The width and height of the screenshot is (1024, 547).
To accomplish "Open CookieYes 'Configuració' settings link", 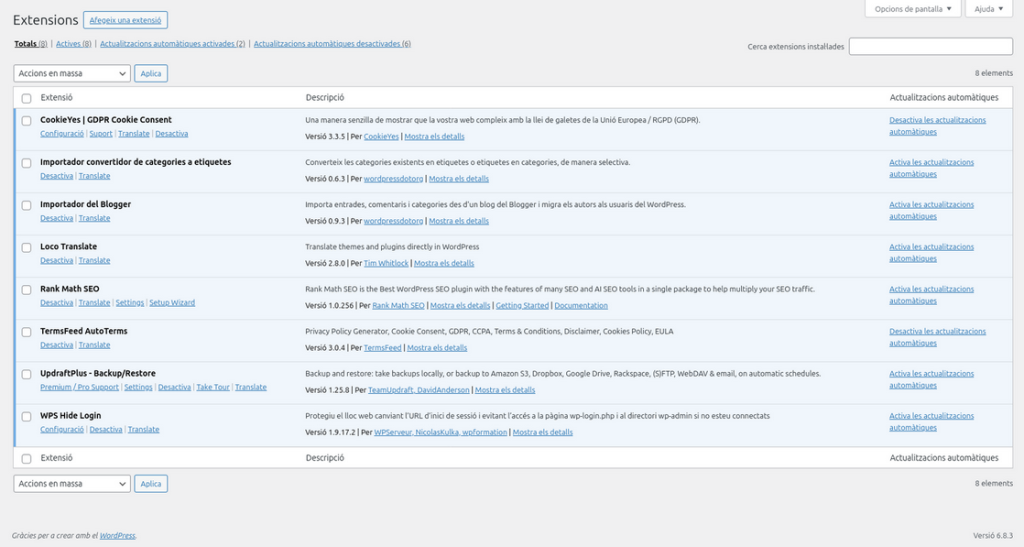I will [x=62, y=134].
